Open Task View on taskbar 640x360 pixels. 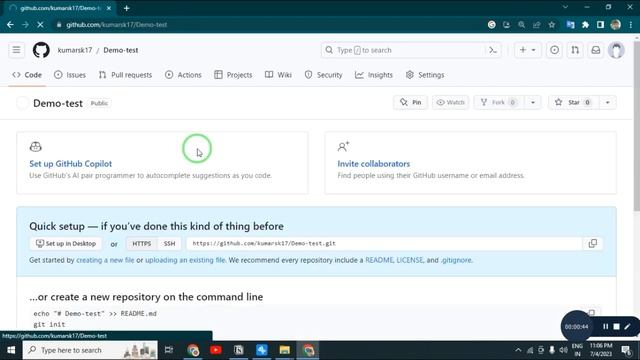point(169,350)
